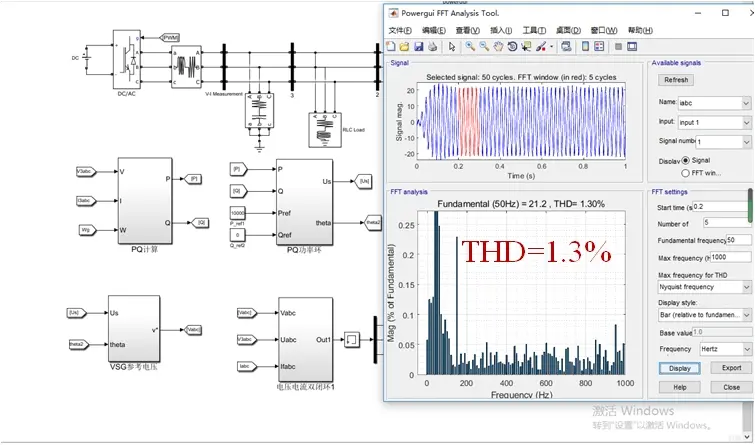Activate the Zoom Out magnifier tool

(x=484, y=46)
